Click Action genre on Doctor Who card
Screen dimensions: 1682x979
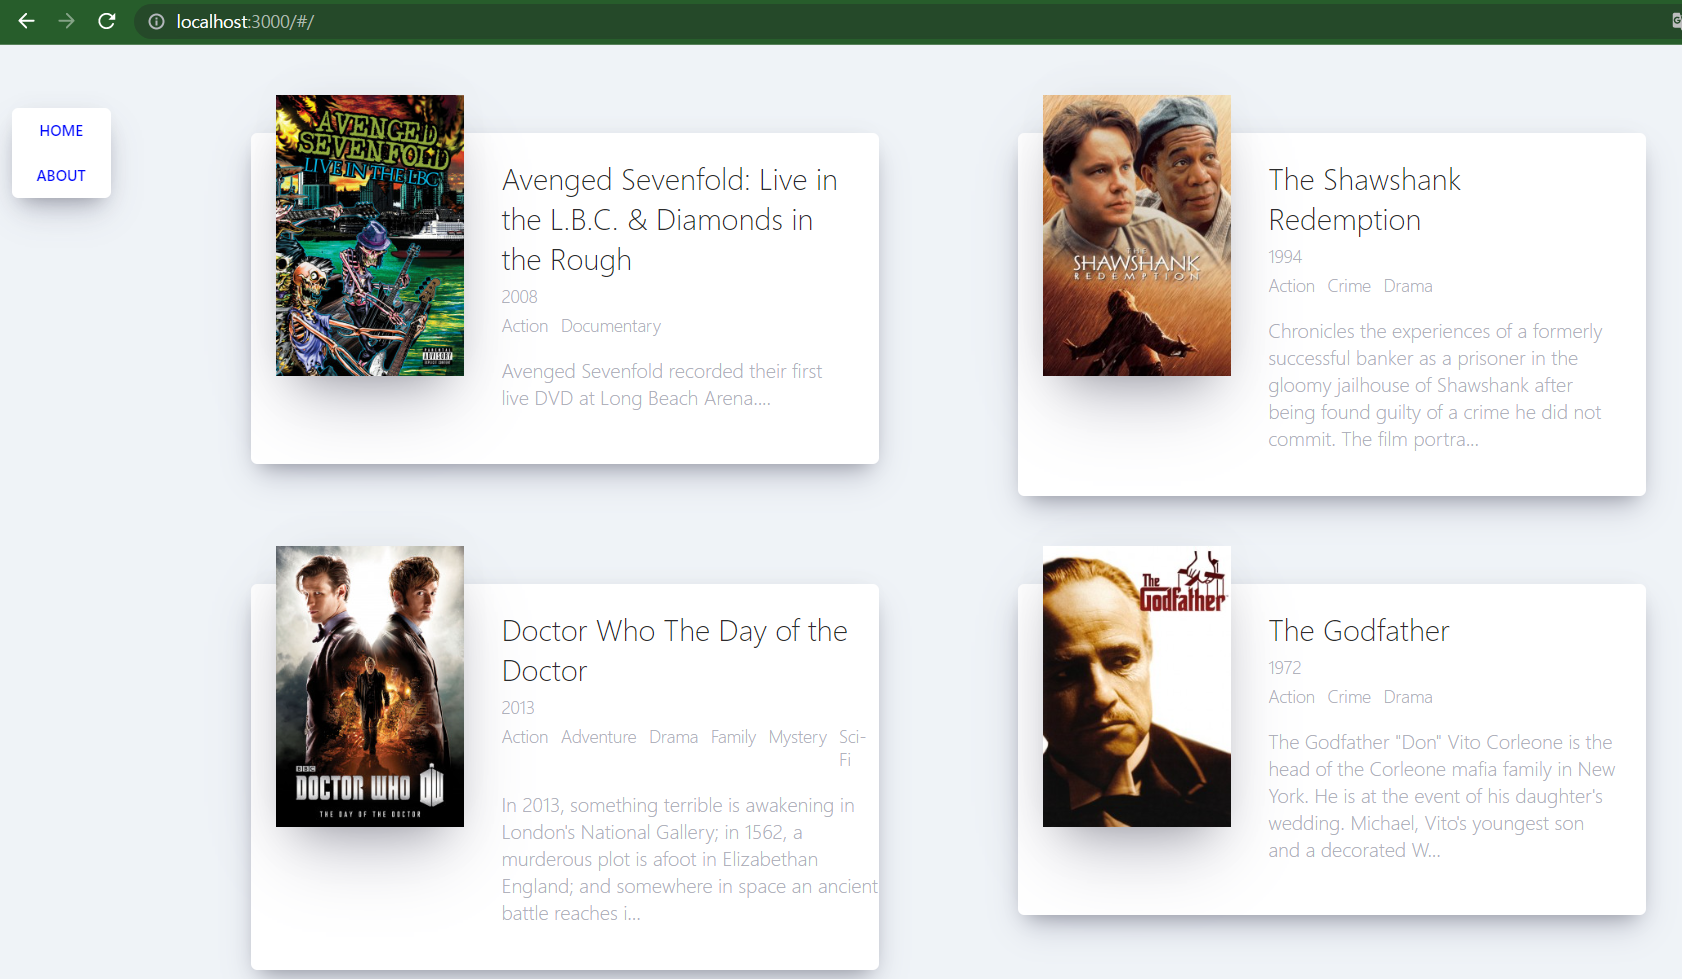point(525,737)
